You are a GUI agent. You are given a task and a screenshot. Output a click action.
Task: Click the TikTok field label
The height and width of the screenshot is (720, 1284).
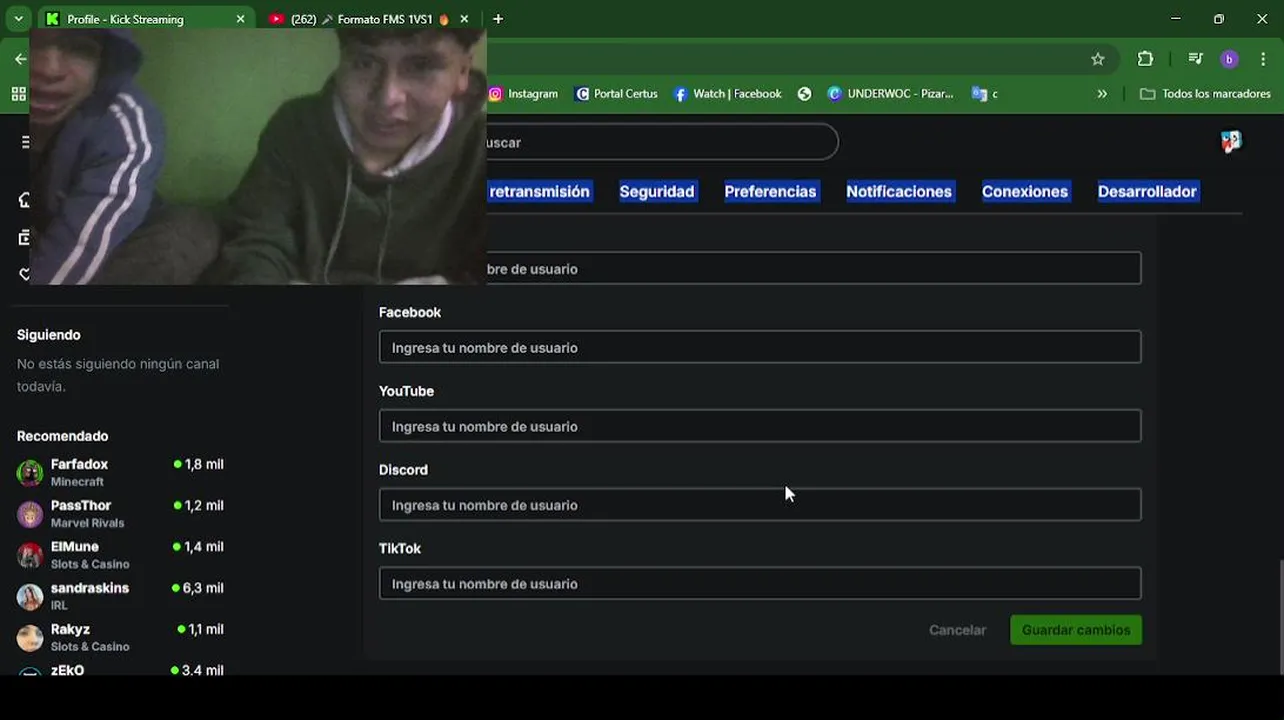pos(400,549)
